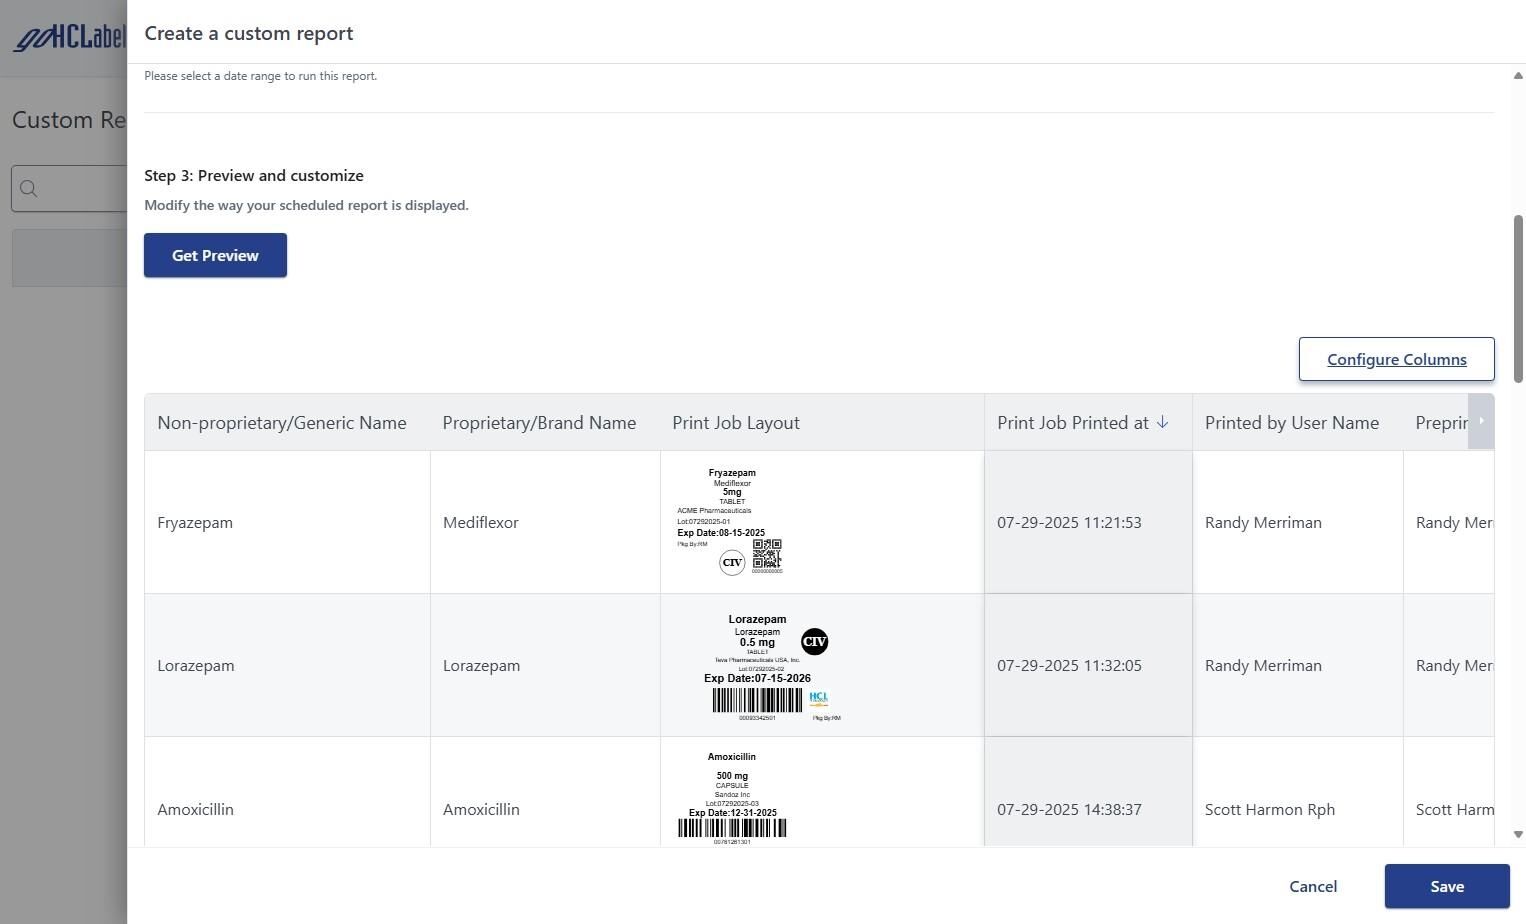Viewport: 1526px width, 924px height.
Task: Click the table's right scroll arrow
Action: [x=1481, y=421]
